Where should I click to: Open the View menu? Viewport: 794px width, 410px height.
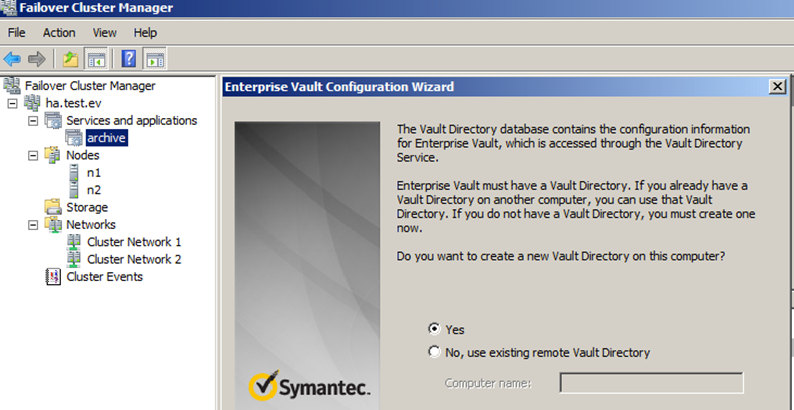[x=105, y=33]
